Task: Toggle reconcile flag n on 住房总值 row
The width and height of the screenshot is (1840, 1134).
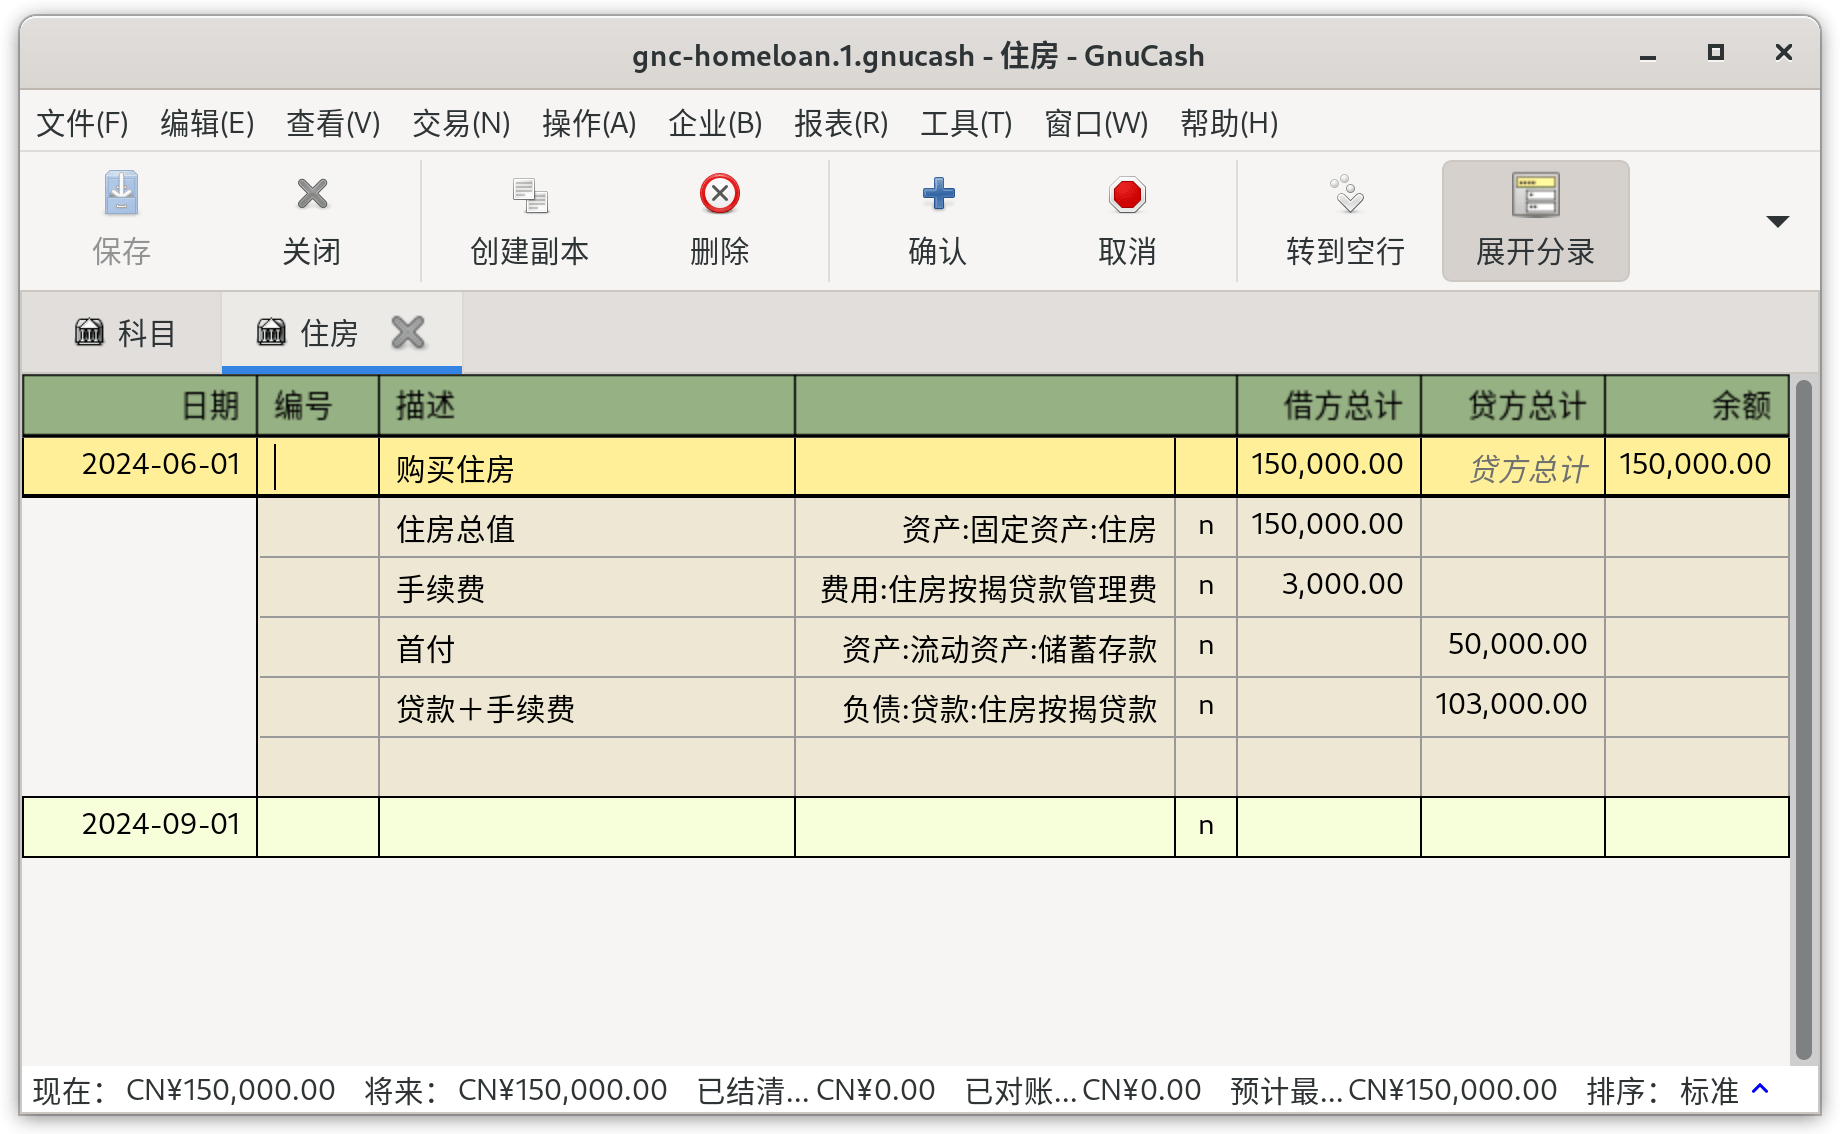Action: [1206, 527]
